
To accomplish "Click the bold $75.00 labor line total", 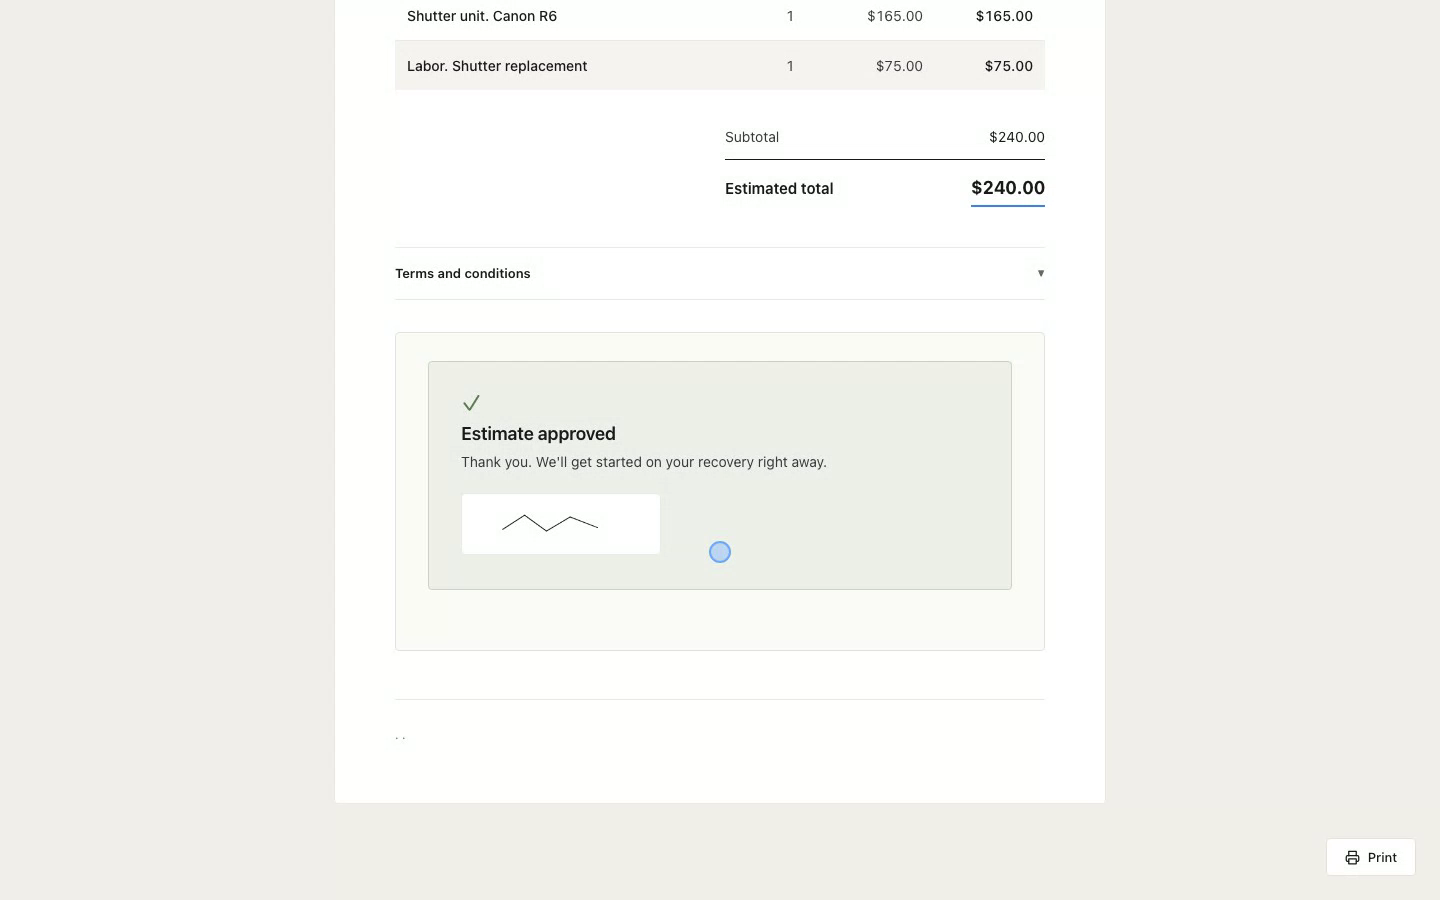I will click(1009, 66).
